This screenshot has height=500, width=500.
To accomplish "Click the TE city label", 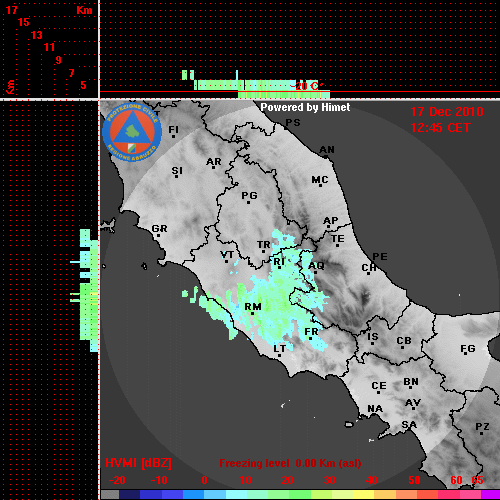I will pos(338,239).
